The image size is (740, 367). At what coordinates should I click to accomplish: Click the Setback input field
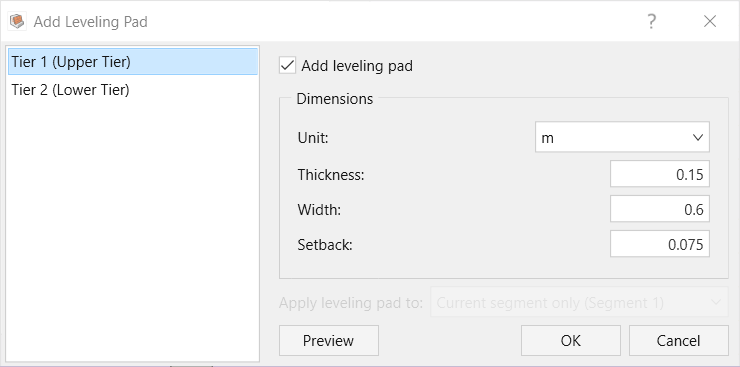tap(660, 244)
